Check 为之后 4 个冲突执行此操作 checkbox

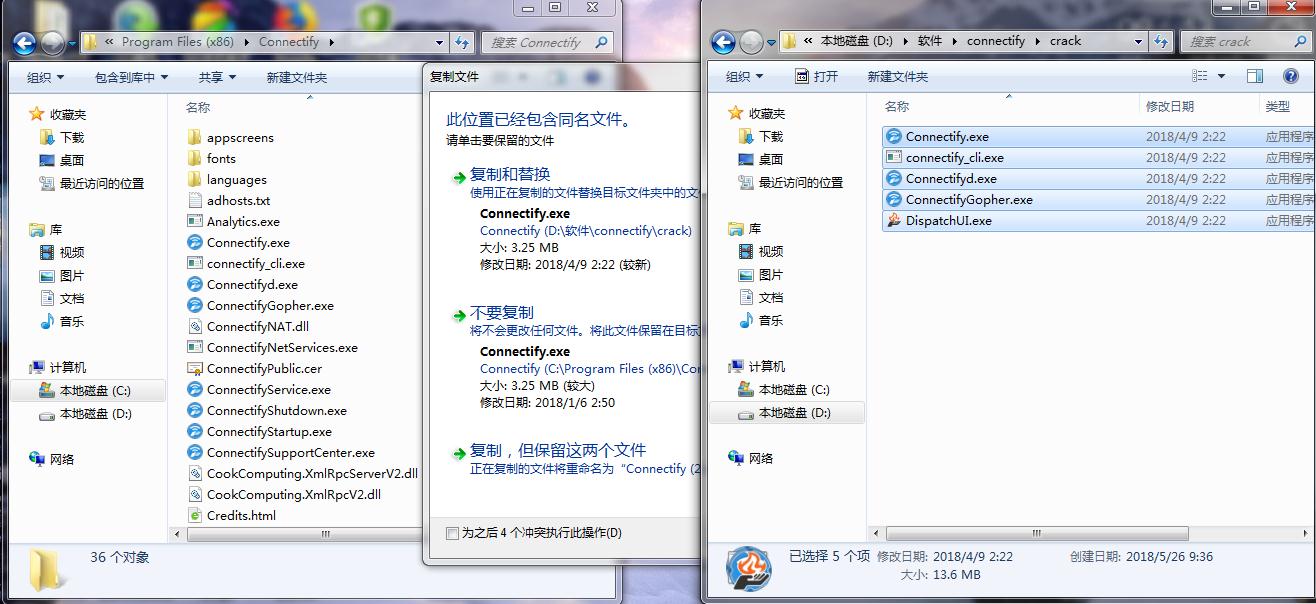[452, 533]
